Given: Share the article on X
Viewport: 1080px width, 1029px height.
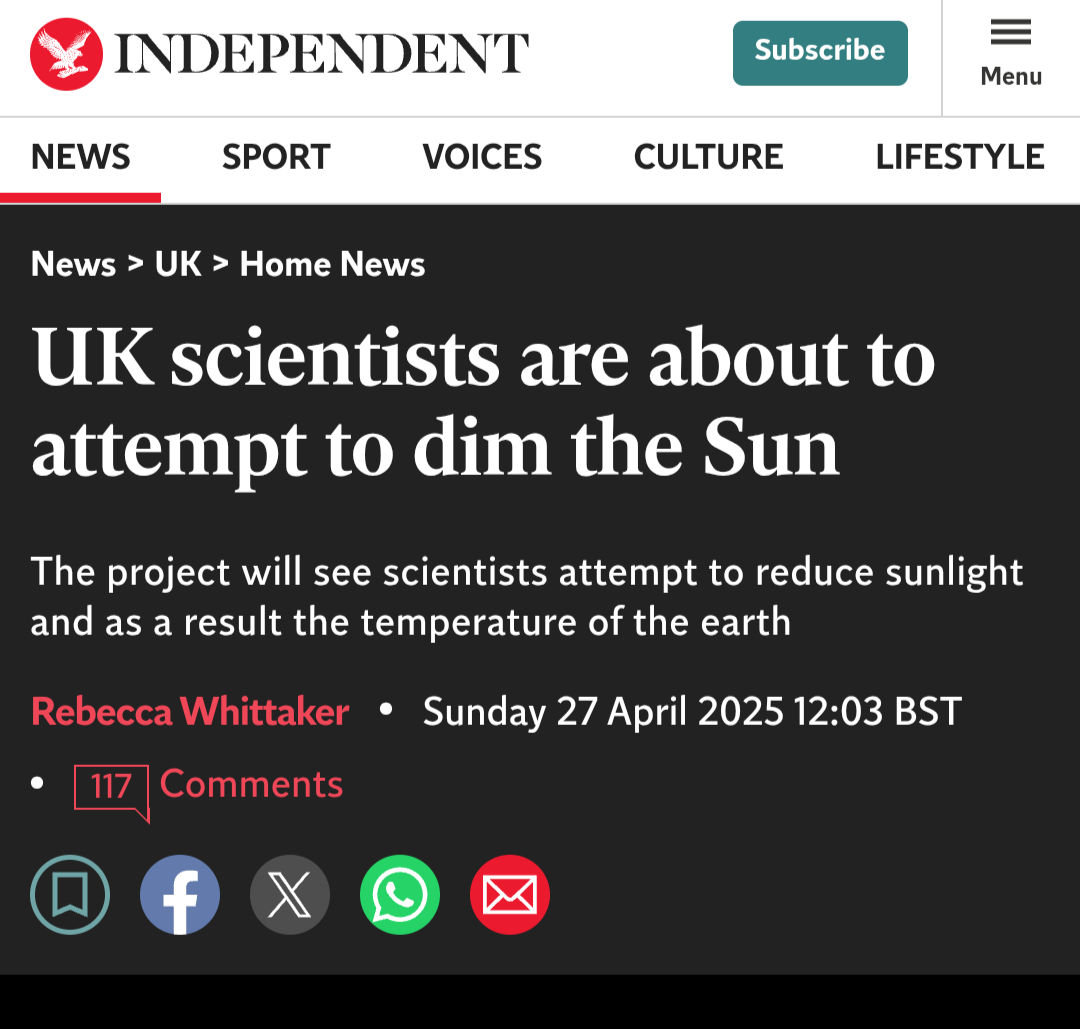Looking at the screenshot, I should (x=290, y=895).
